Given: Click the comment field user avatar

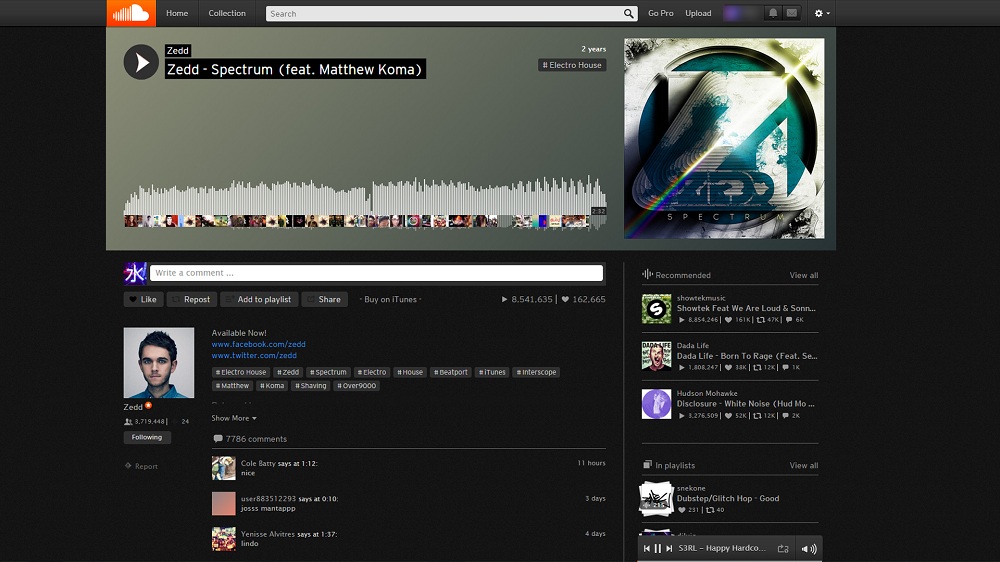Looking at the screenshot, I should (x=135, y=273).
